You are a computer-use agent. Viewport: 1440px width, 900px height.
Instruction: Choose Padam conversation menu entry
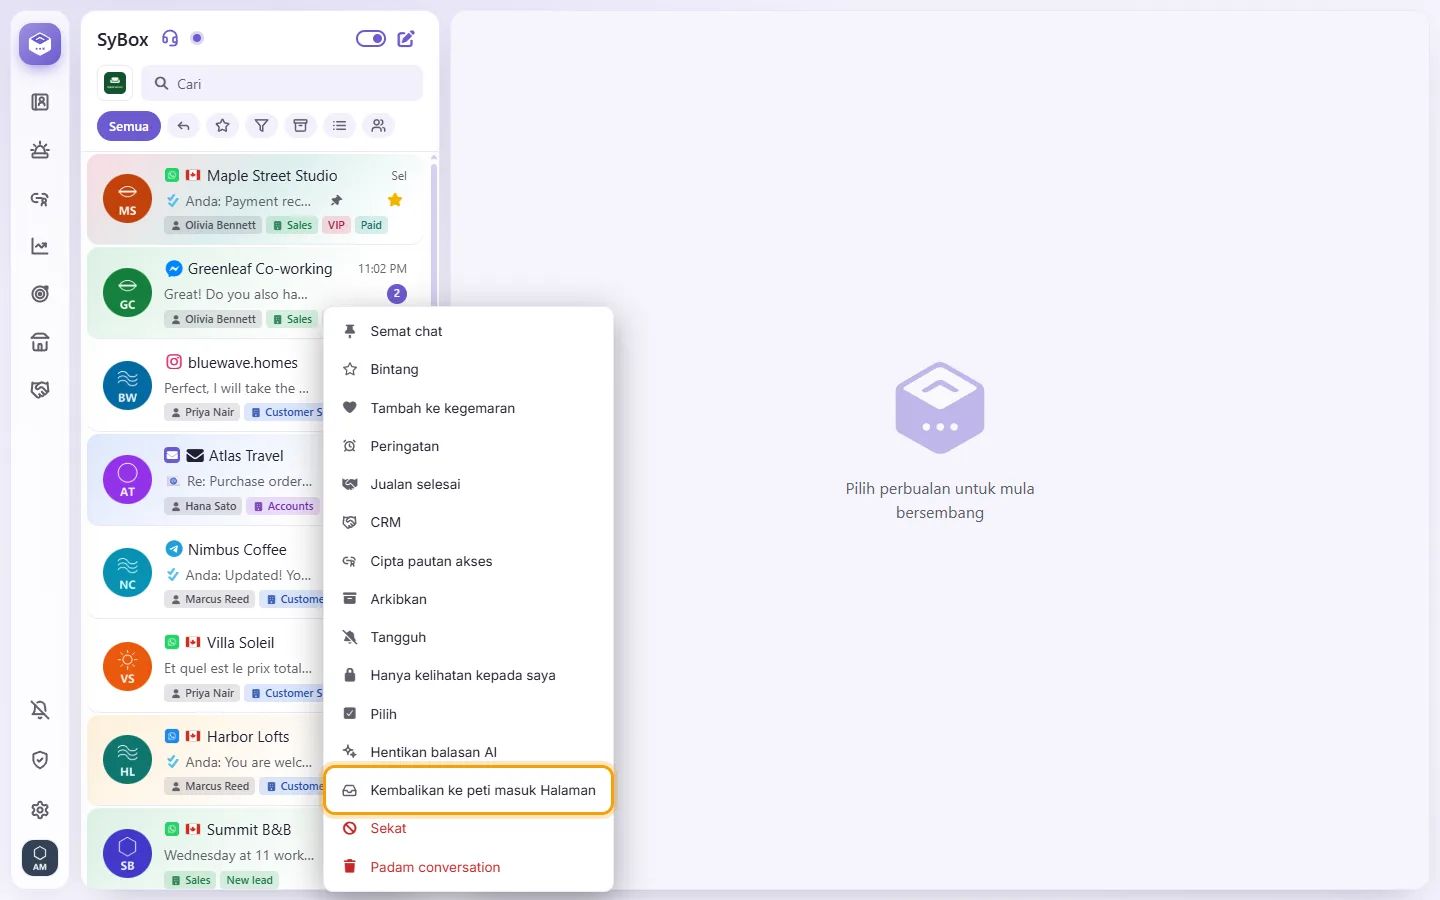[468, 867]
